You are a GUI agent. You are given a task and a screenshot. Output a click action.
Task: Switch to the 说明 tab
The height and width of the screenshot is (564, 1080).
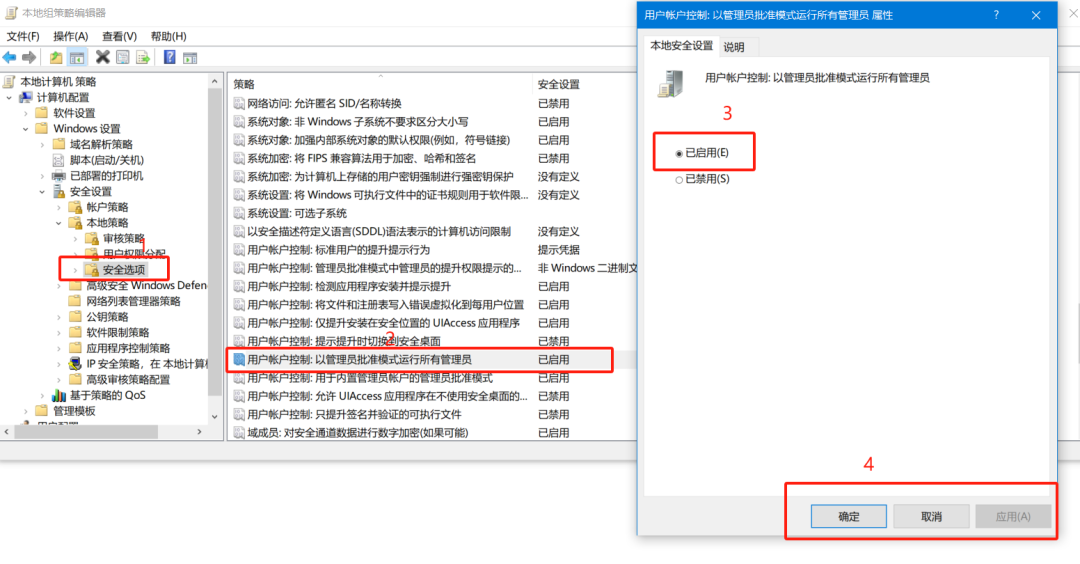click(734, 46)
